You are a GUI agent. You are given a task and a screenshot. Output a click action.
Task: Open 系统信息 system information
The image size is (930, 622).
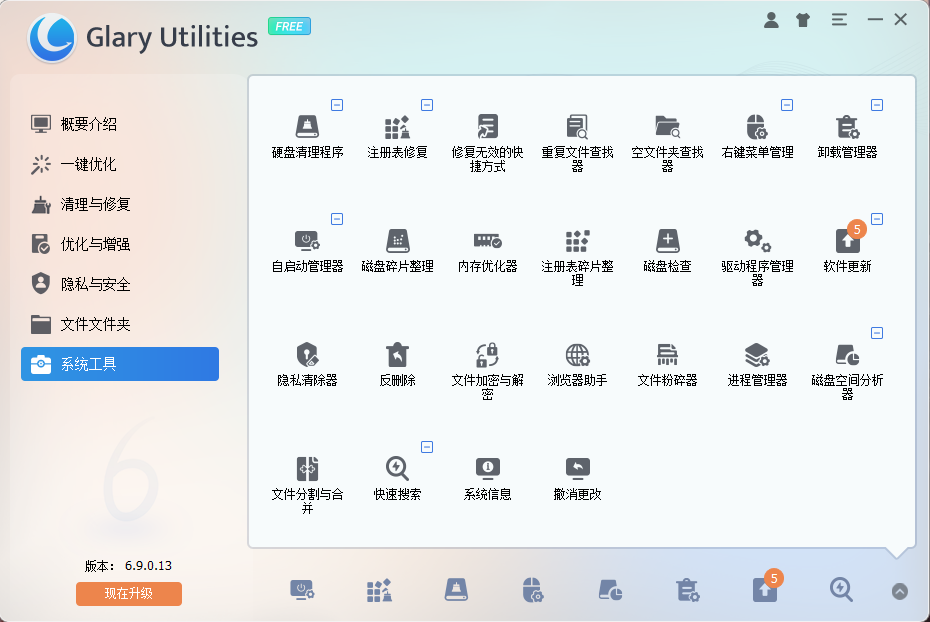point(488,479)
